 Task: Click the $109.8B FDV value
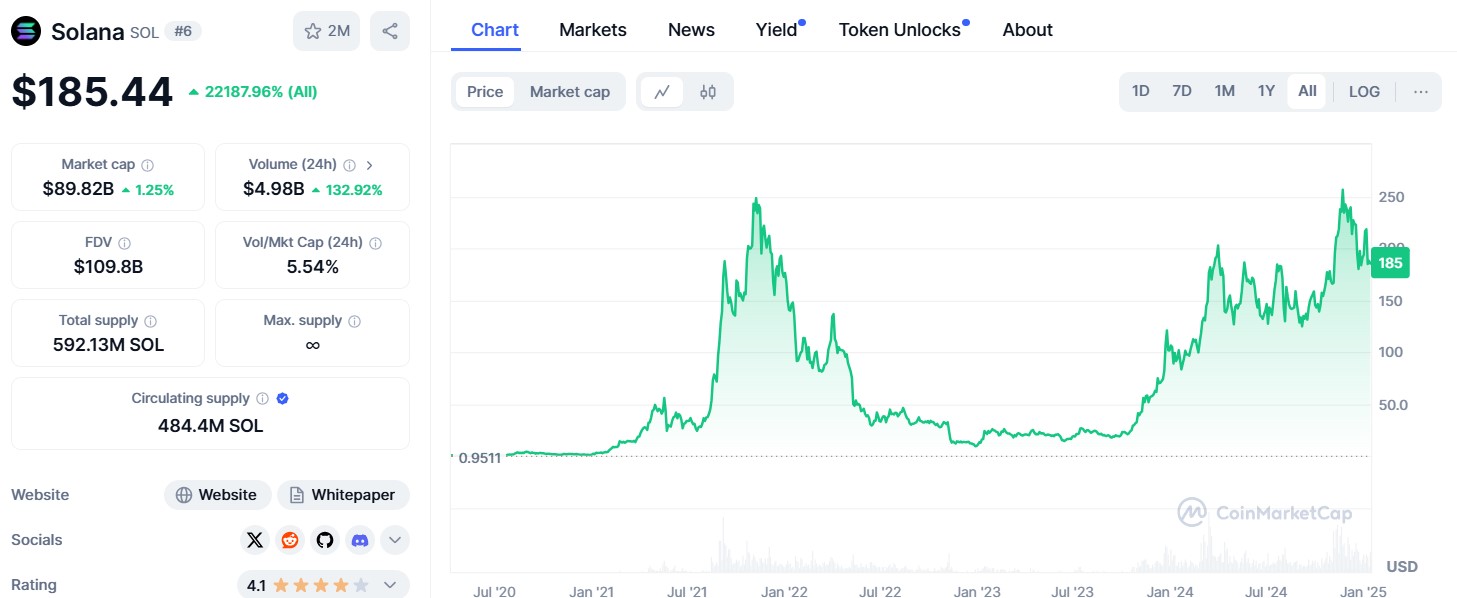click(x=108, y=267)
